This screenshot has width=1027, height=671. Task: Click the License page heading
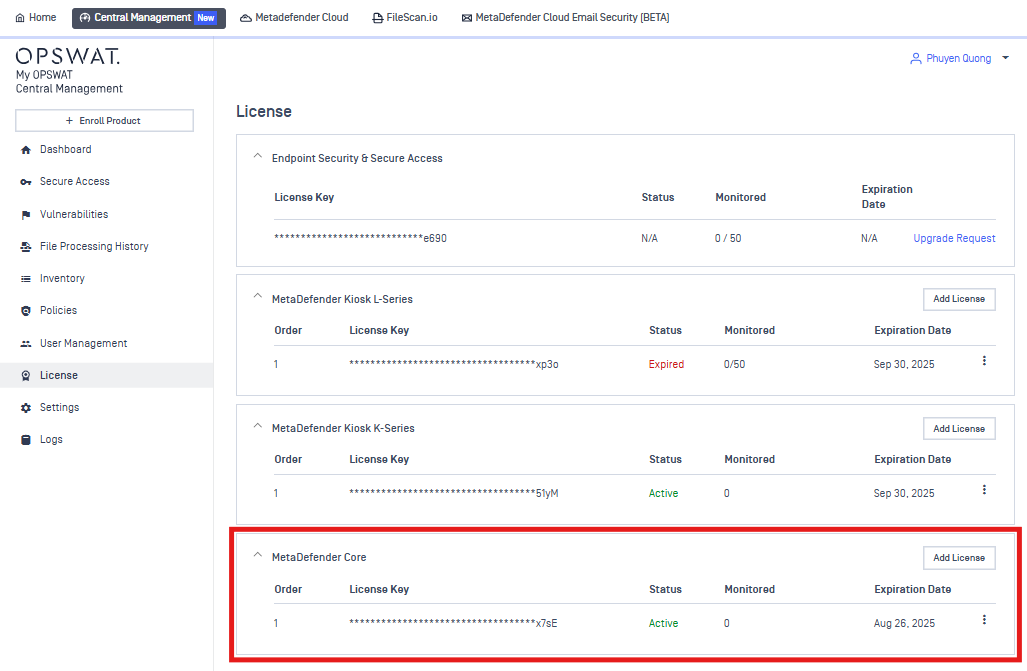click(x=264, y=111)
